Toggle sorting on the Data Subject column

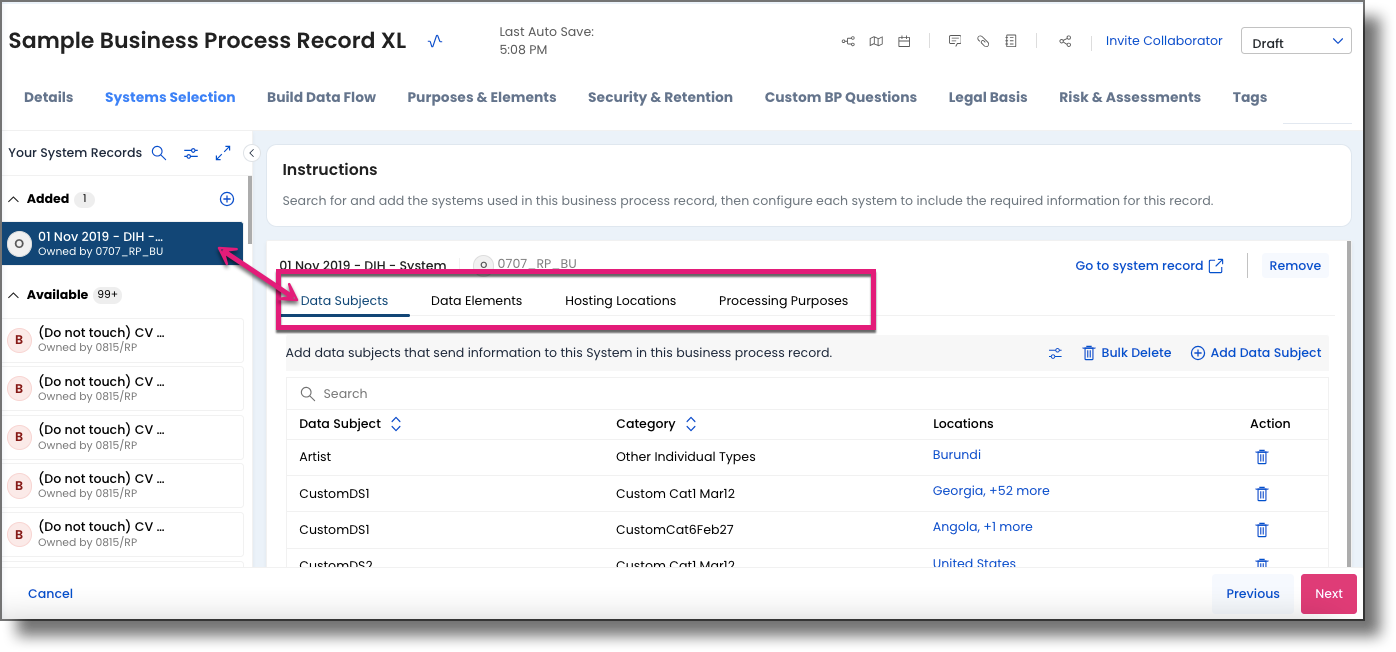point(395,423)
